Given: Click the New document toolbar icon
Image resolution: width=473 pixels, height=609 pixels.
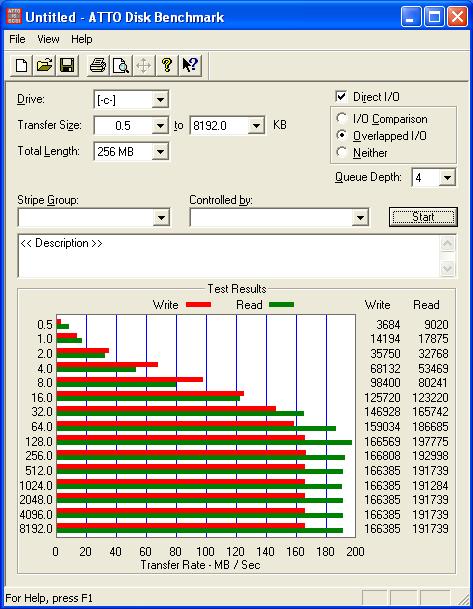Looking at the screenshot, I should pos(21,65).
